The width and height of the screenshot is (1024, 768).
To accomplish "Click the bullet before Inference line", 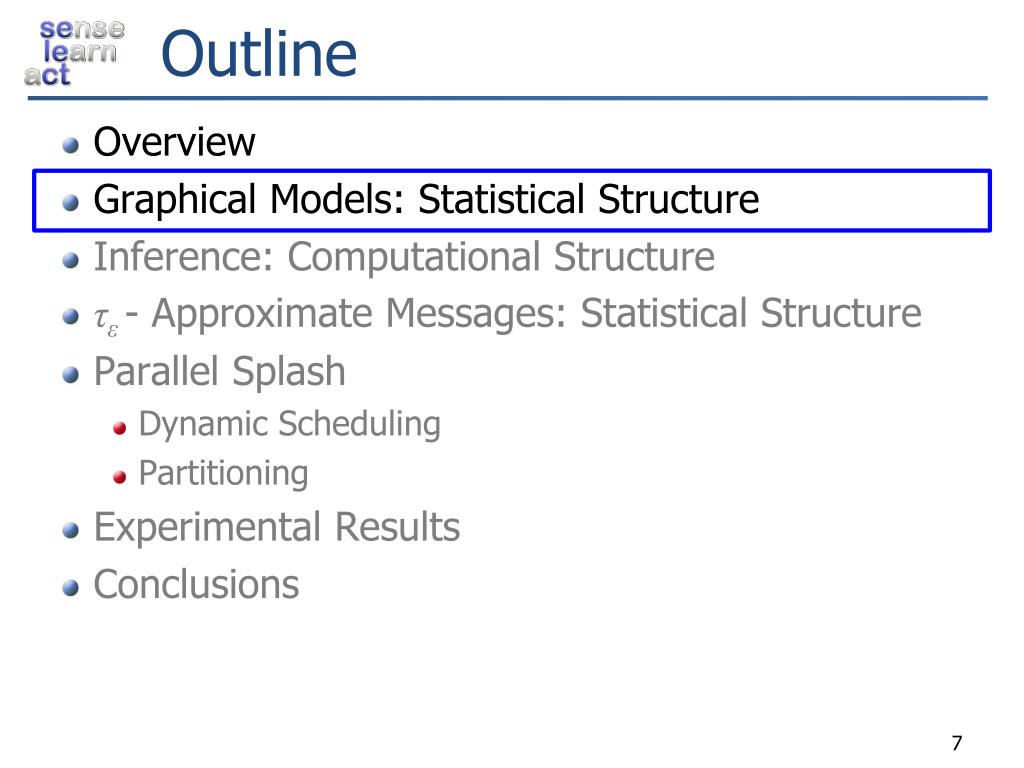I will (x=71, y=261).
